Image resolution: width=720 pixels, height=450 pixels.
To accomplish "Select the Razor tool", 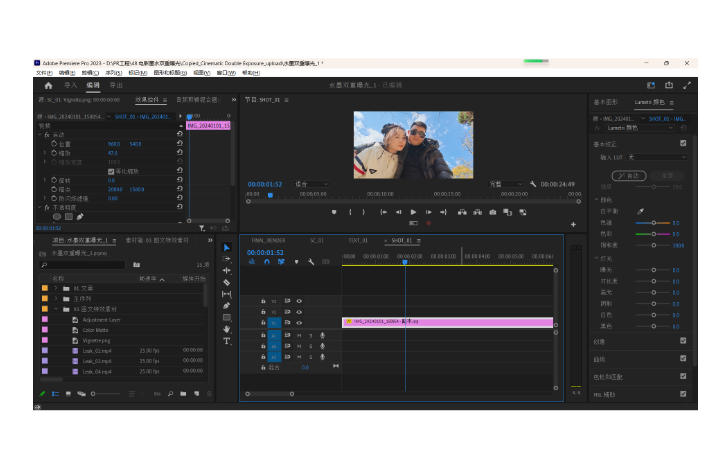I will (226, 282).
